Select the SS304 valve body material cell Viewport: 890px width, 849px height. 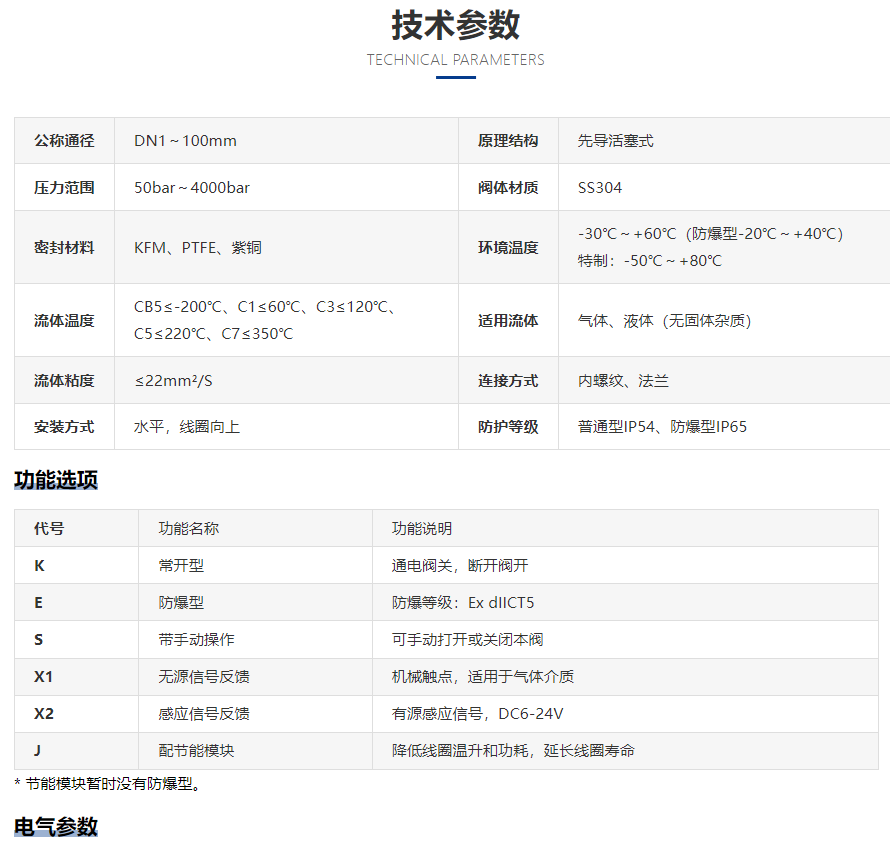[x=600, y=188]
